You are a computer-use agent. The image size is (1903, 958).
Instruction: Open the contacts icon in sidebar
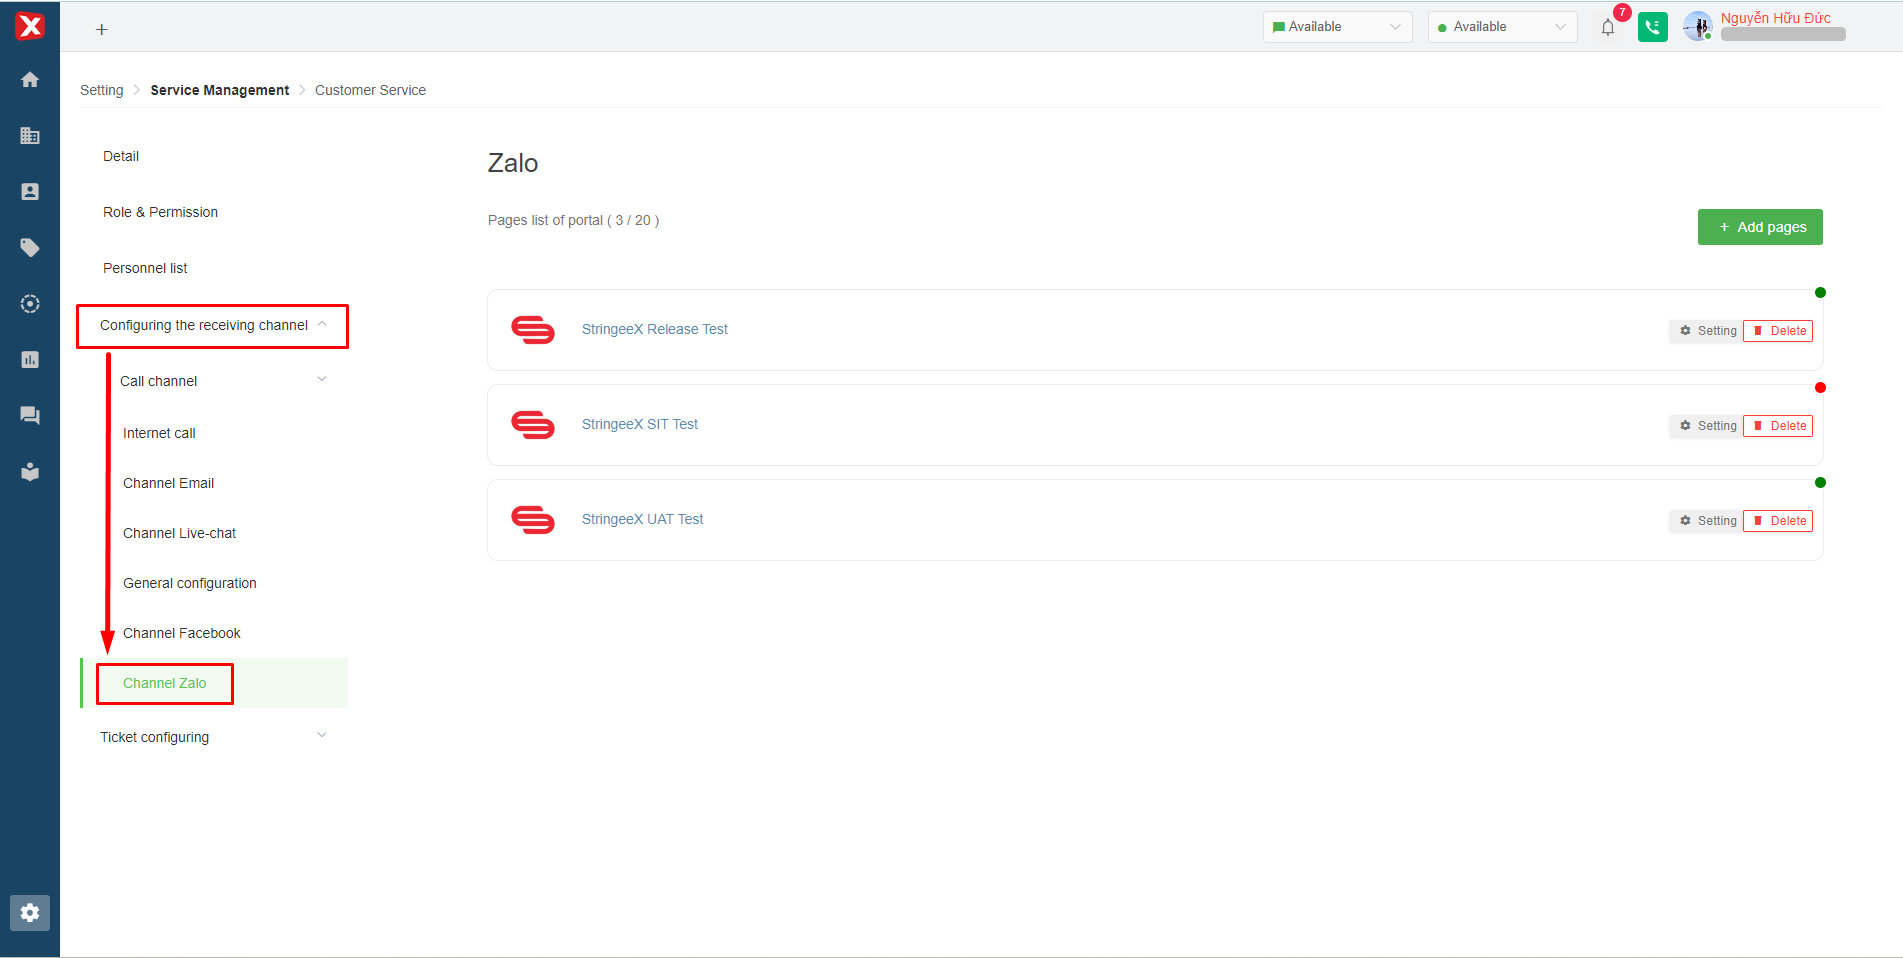pos(30,192)
